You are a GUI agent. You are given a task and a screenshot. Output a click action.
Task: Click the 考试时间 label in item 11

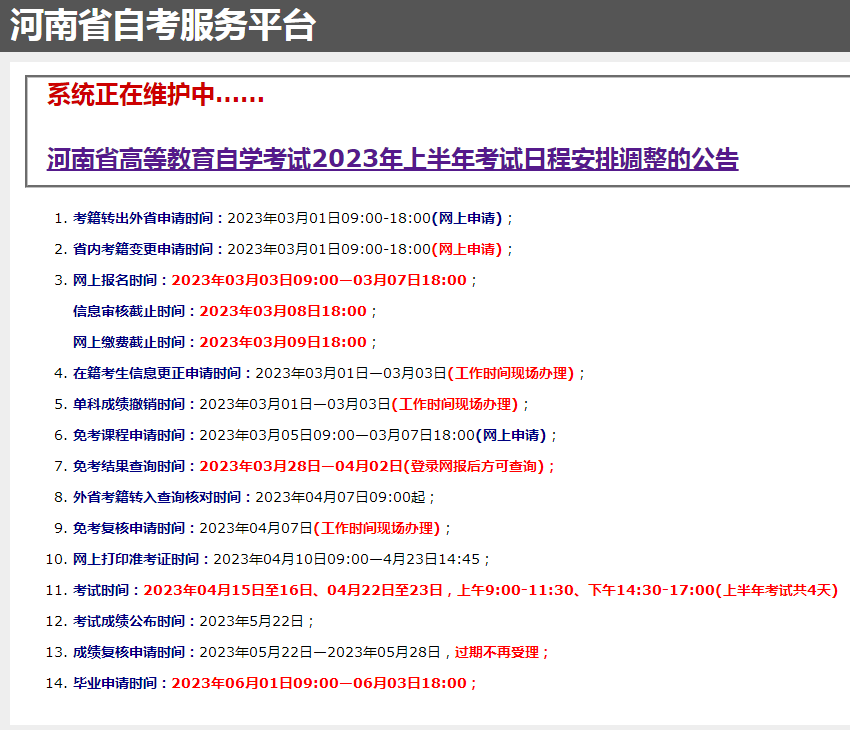click(107, 590)
